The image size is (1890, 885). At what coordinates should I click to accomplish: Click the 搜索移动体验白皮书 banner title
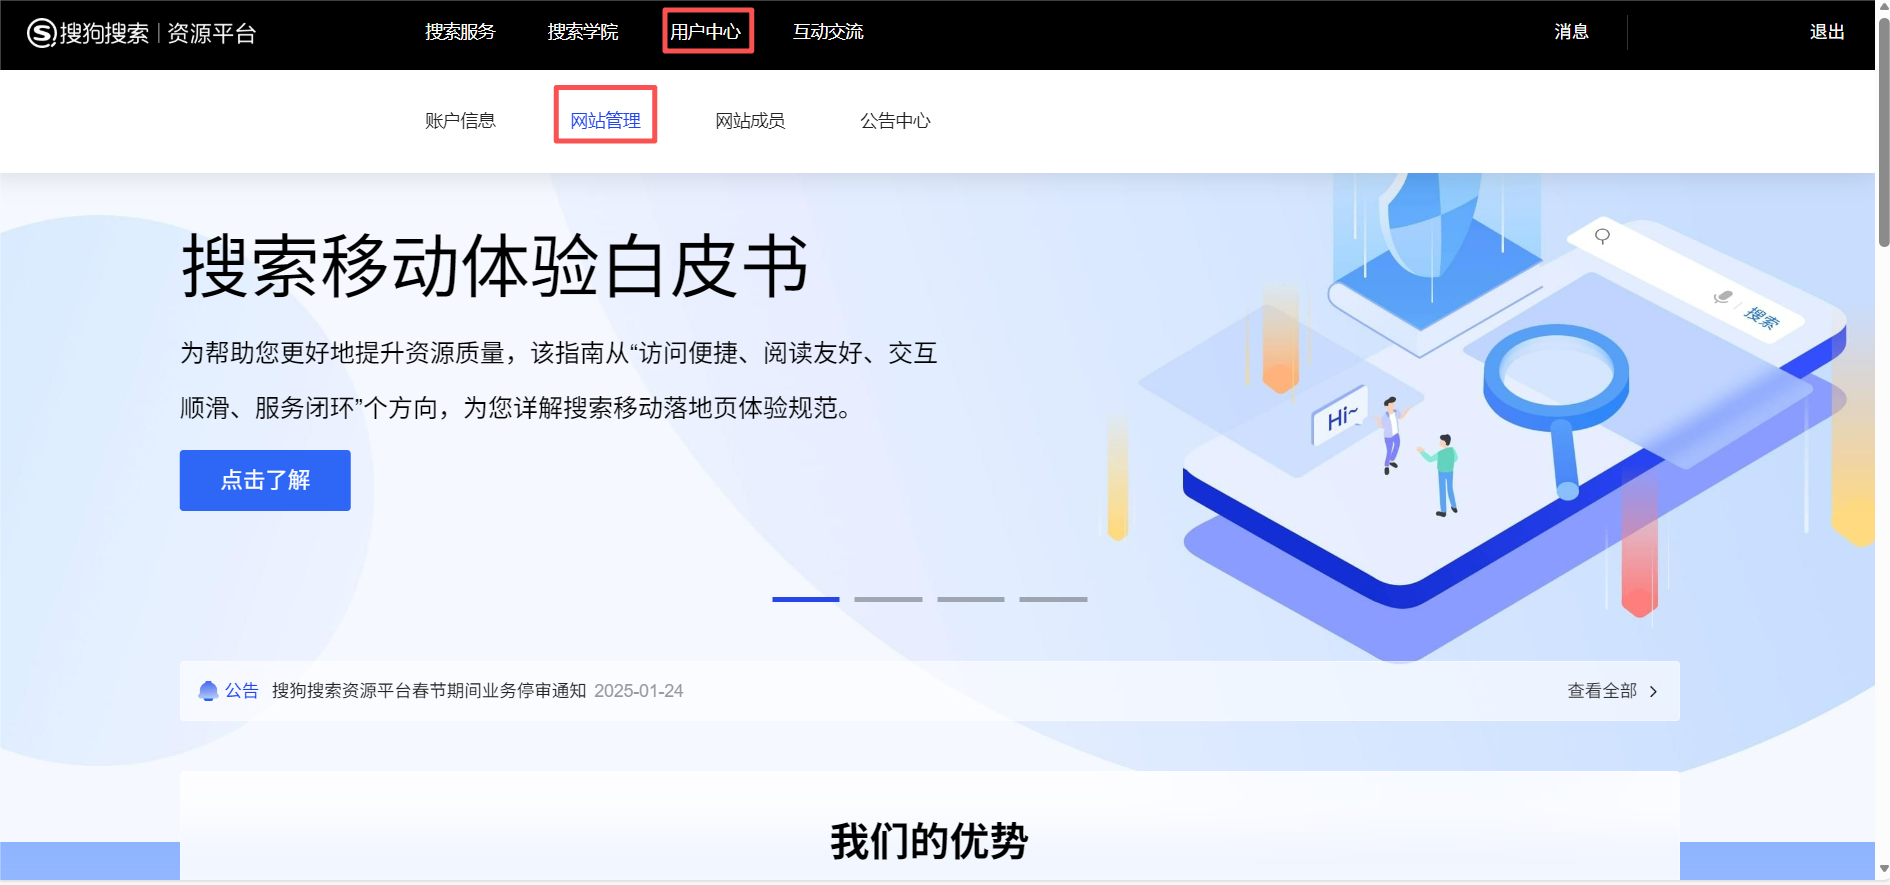[495, 267]
